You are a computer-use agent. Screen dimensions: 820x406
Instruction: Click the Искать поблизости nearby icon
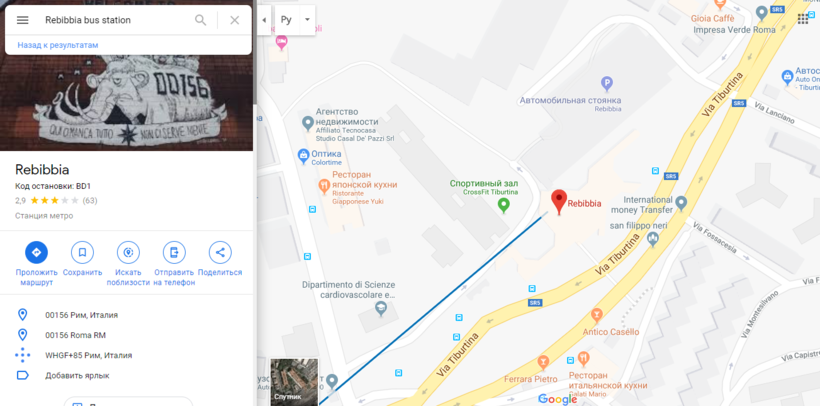(x=128, y=253)
